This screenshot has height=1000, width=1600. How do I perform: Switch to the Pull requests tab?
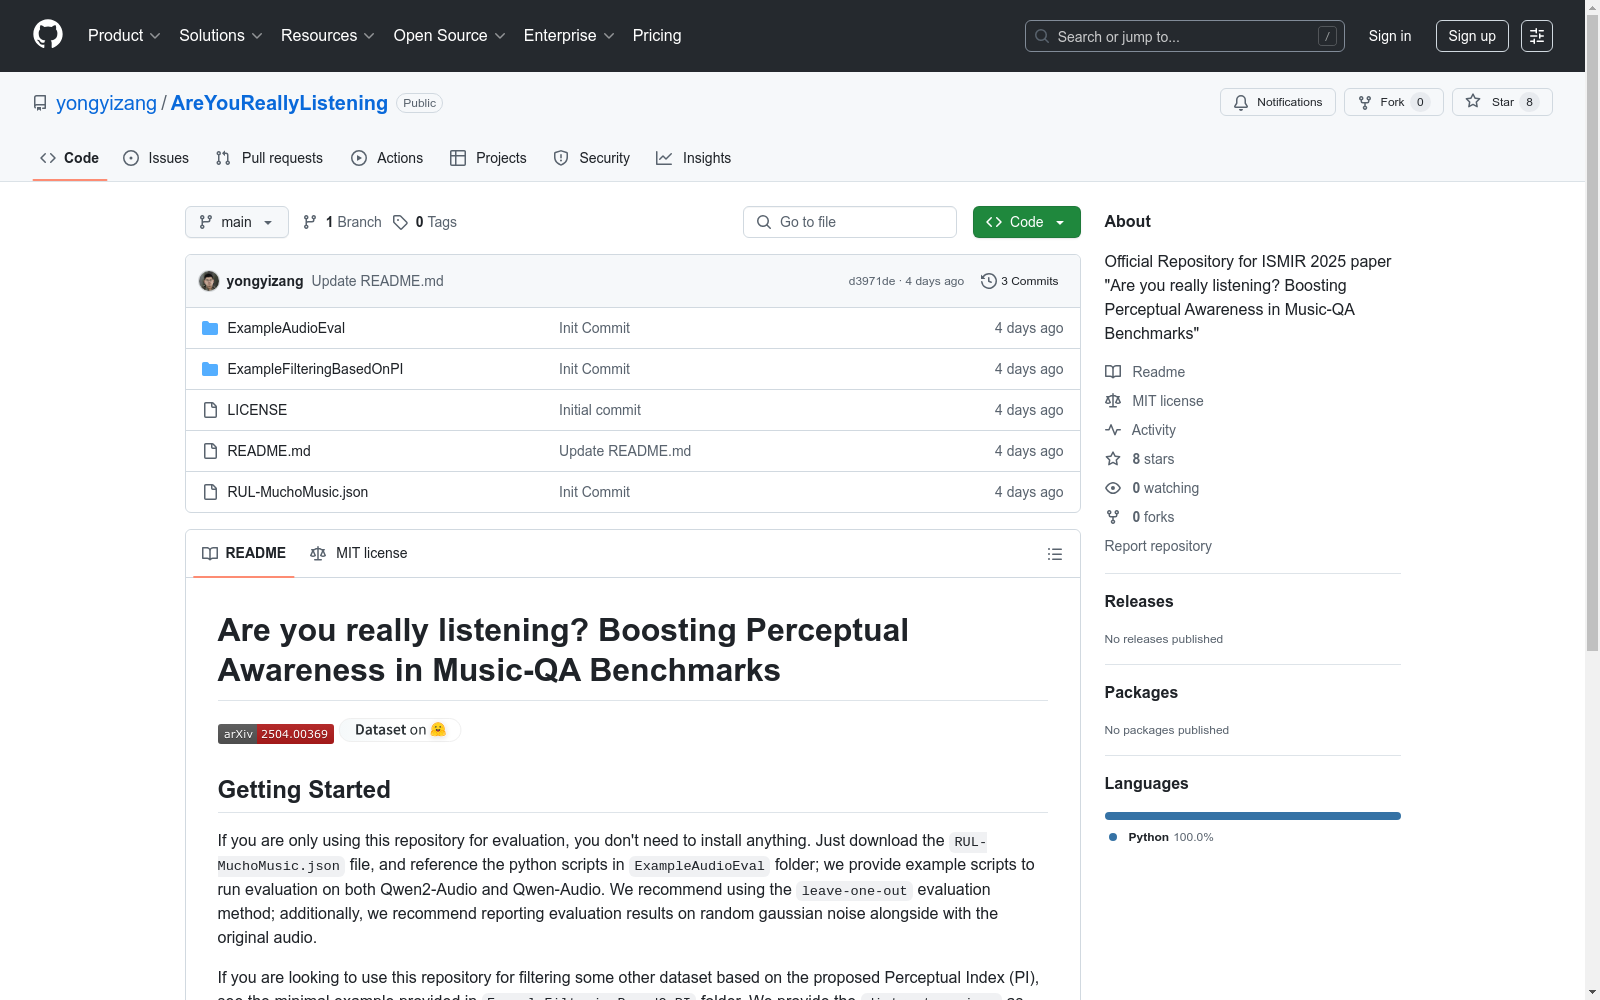[x=269, y=158]
